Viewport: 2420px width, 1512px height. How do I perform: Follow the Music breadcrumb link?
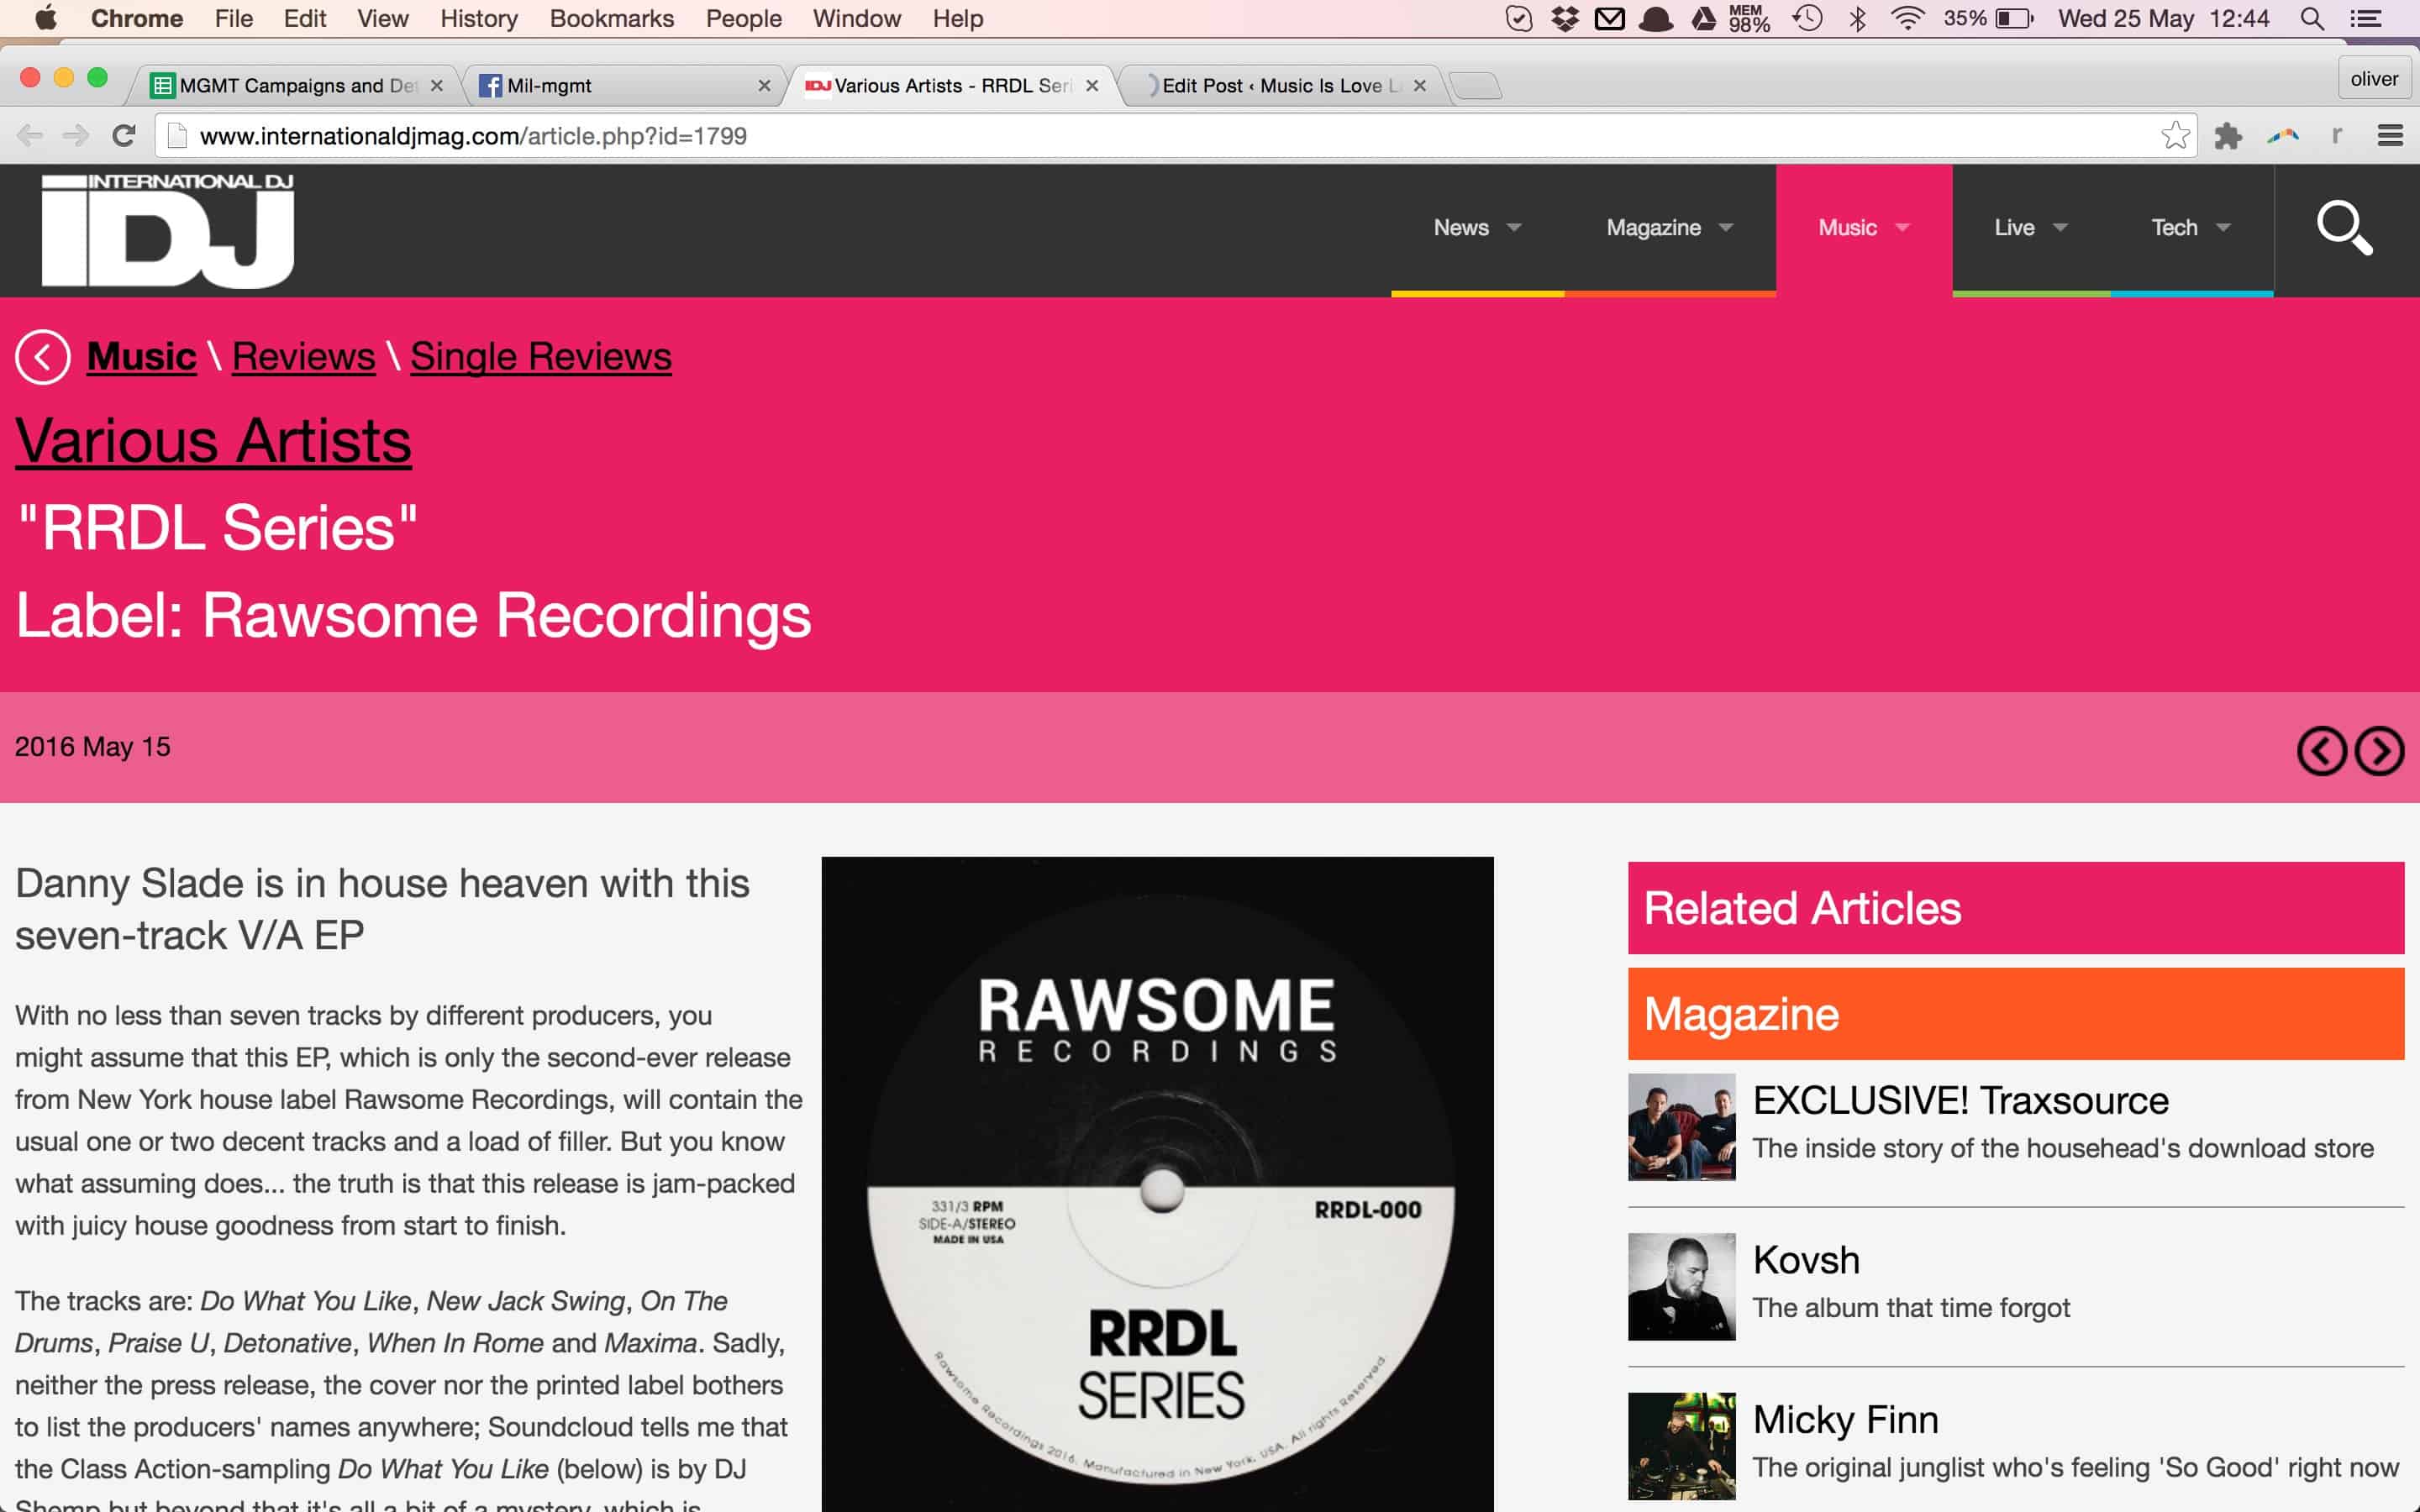(x=142, y=357)
